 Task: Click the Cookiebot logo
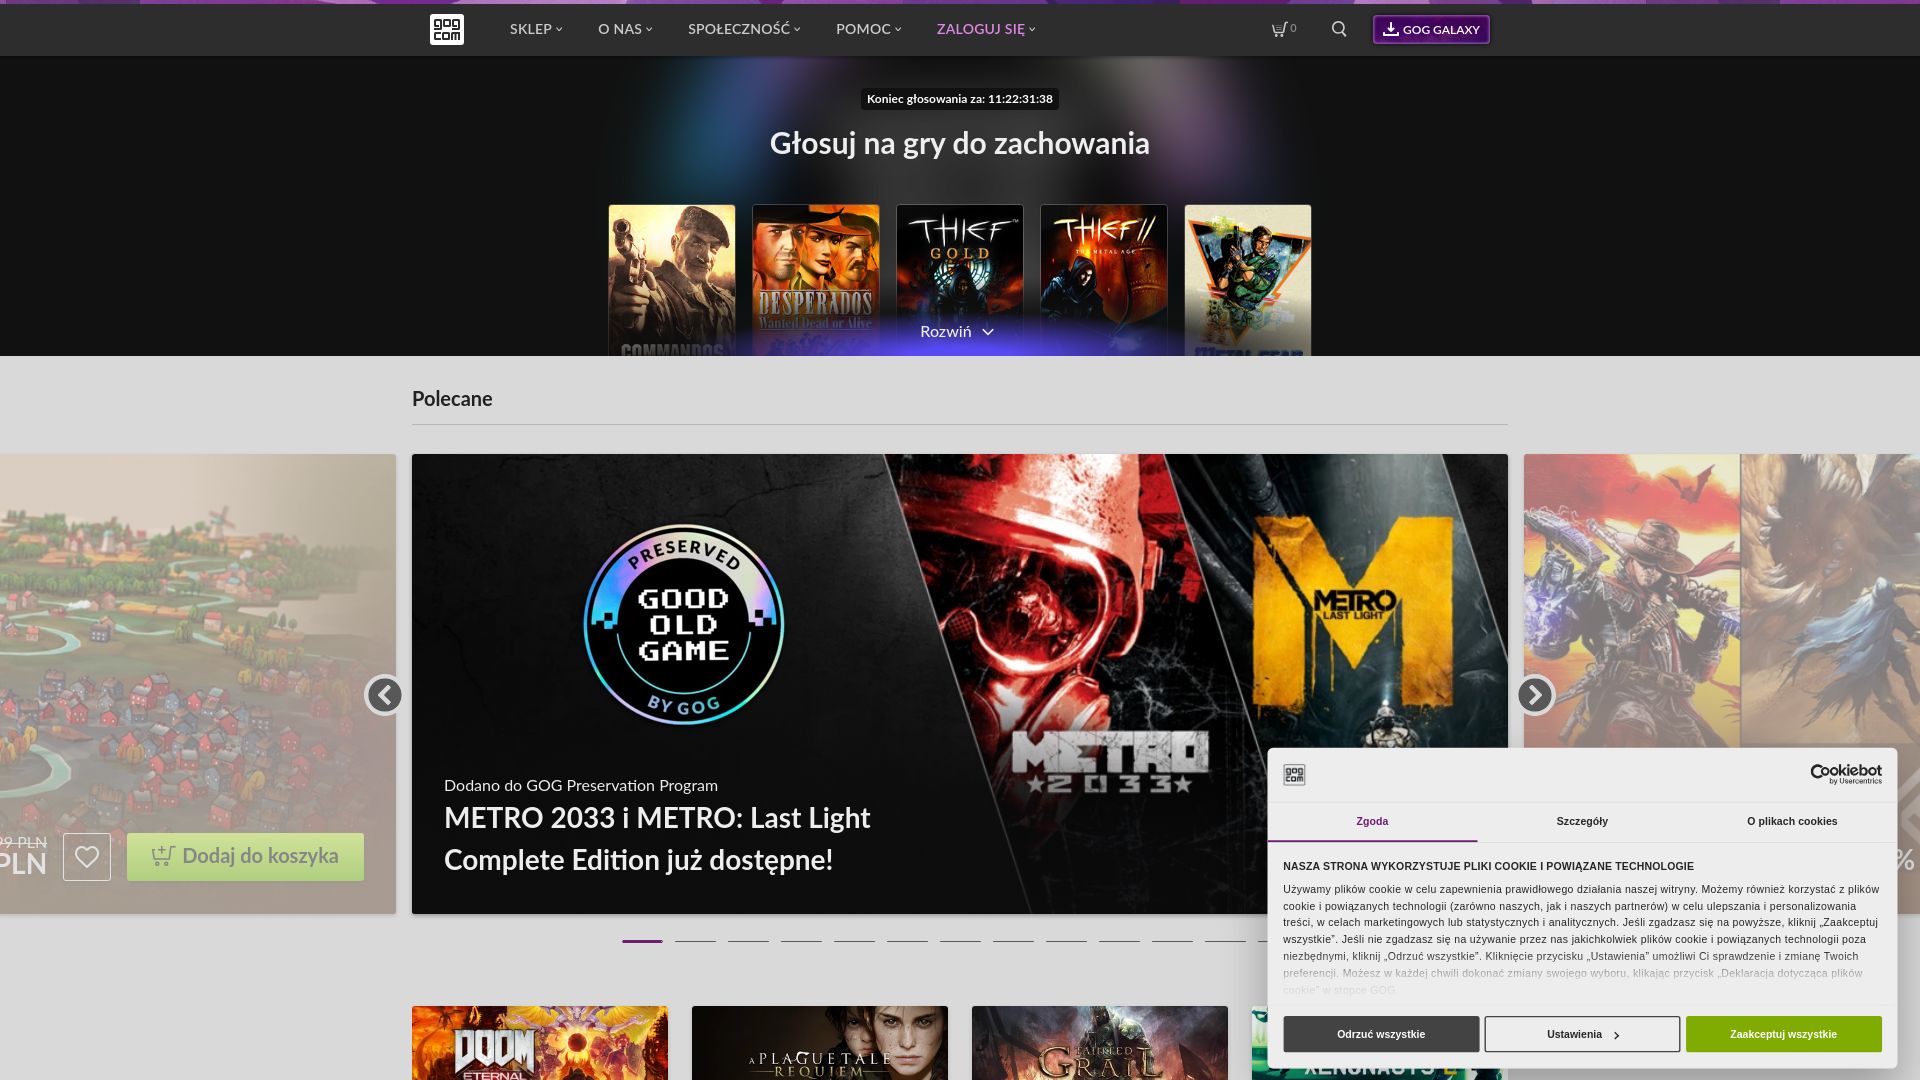pos(1846,774)
